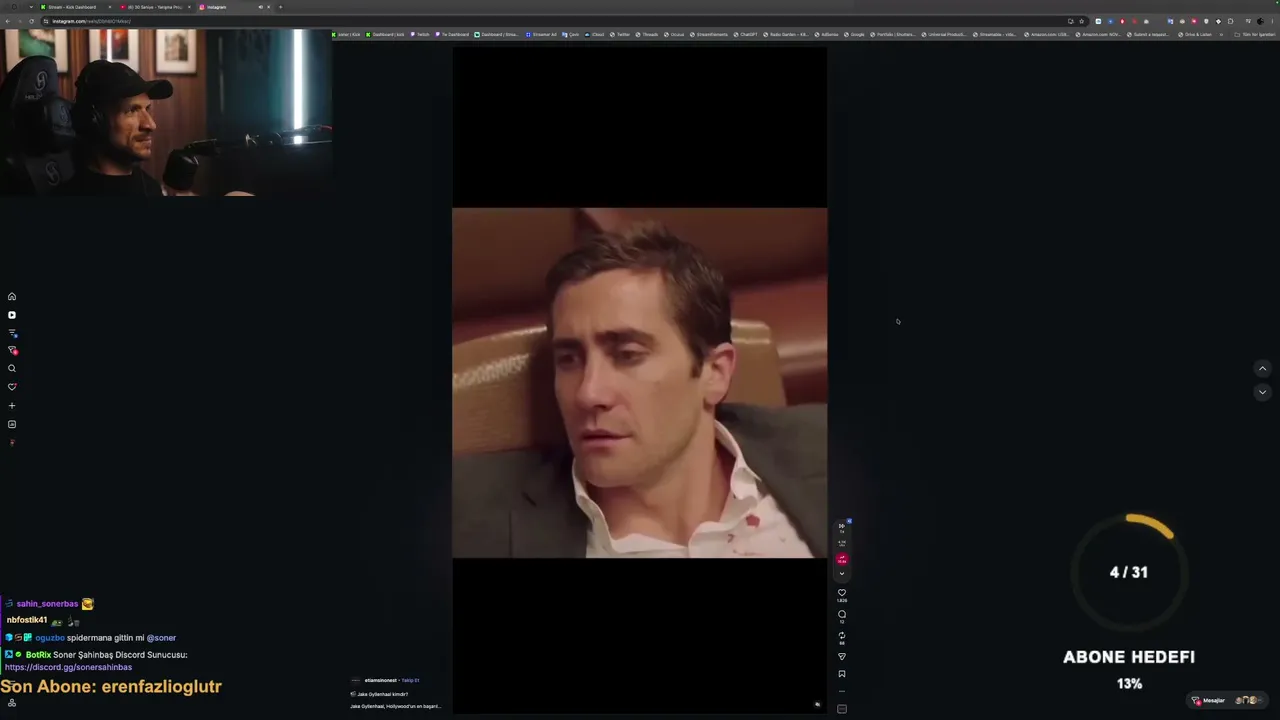Image resolution: width=1280 pixels, height=720 pixels.
Task: Switch to the Stream - Kick Dashboard tab
Action: tap(74, 7)
